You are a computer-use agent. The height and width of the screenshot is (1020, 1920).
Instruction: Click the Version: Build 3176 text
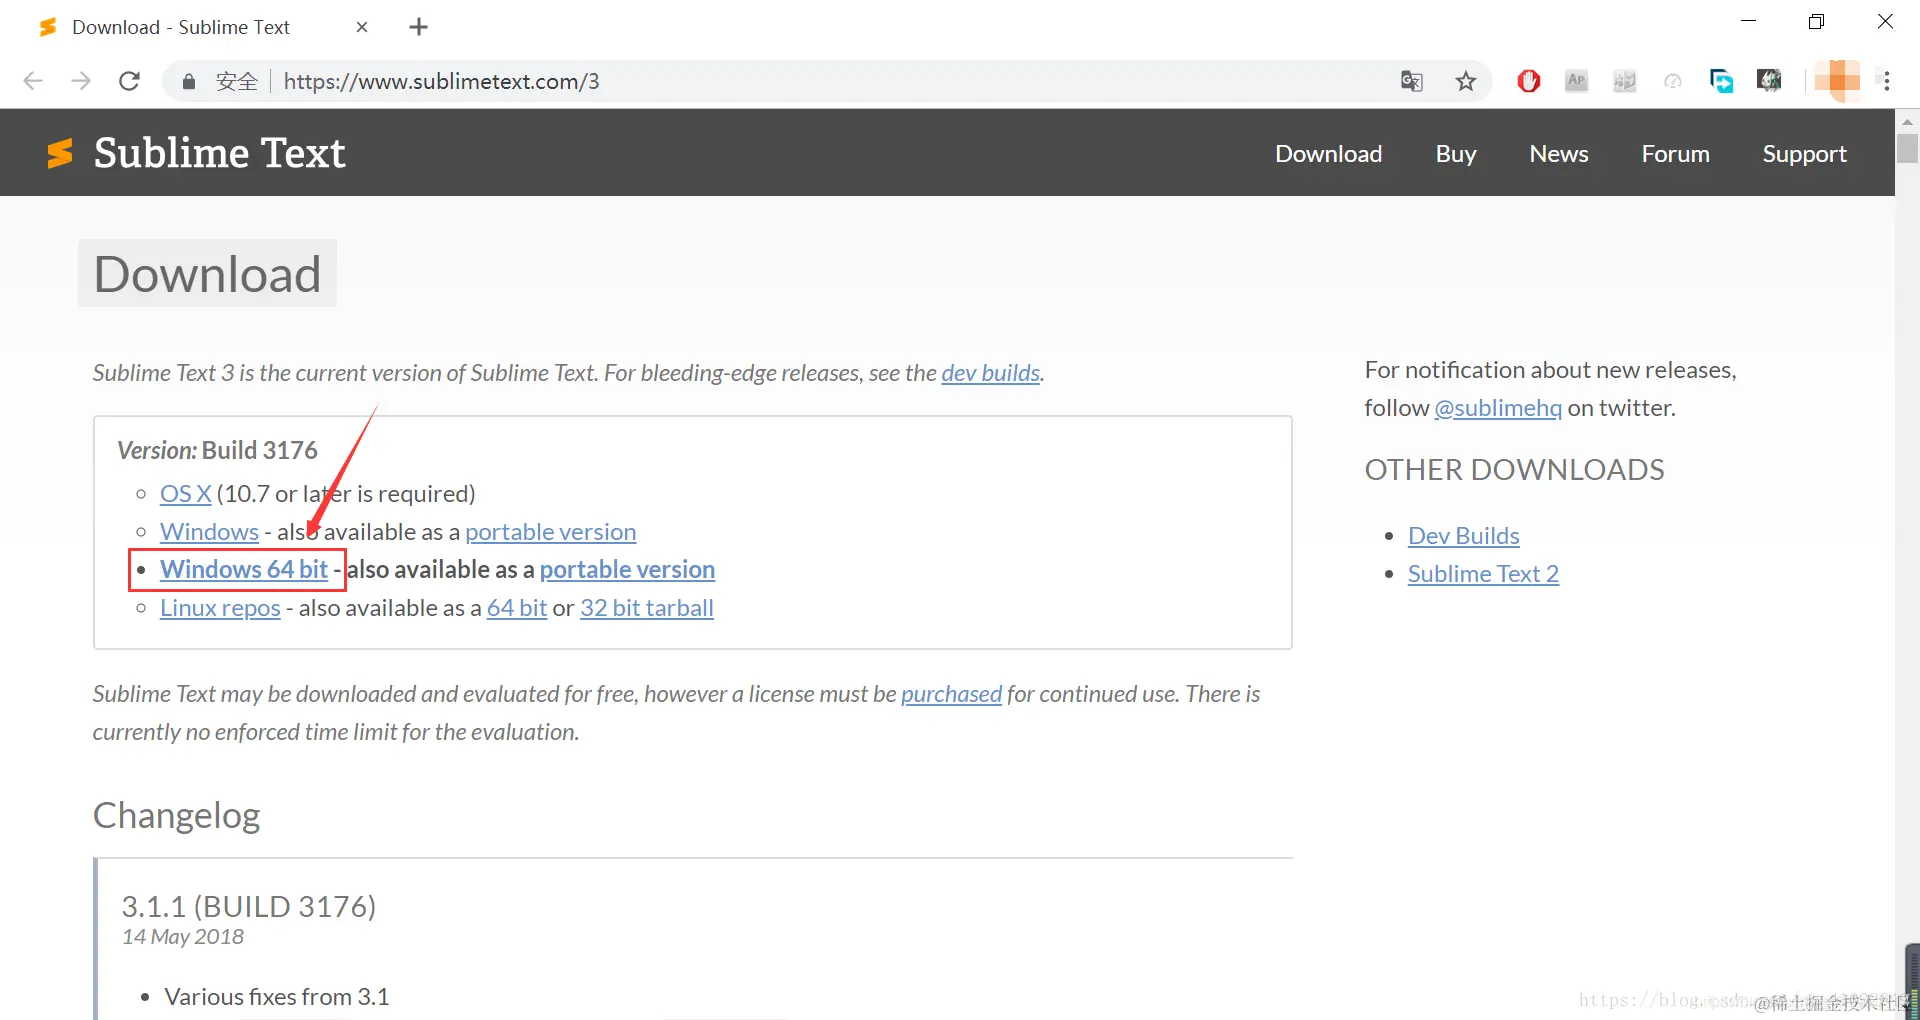tap(217, 450)
